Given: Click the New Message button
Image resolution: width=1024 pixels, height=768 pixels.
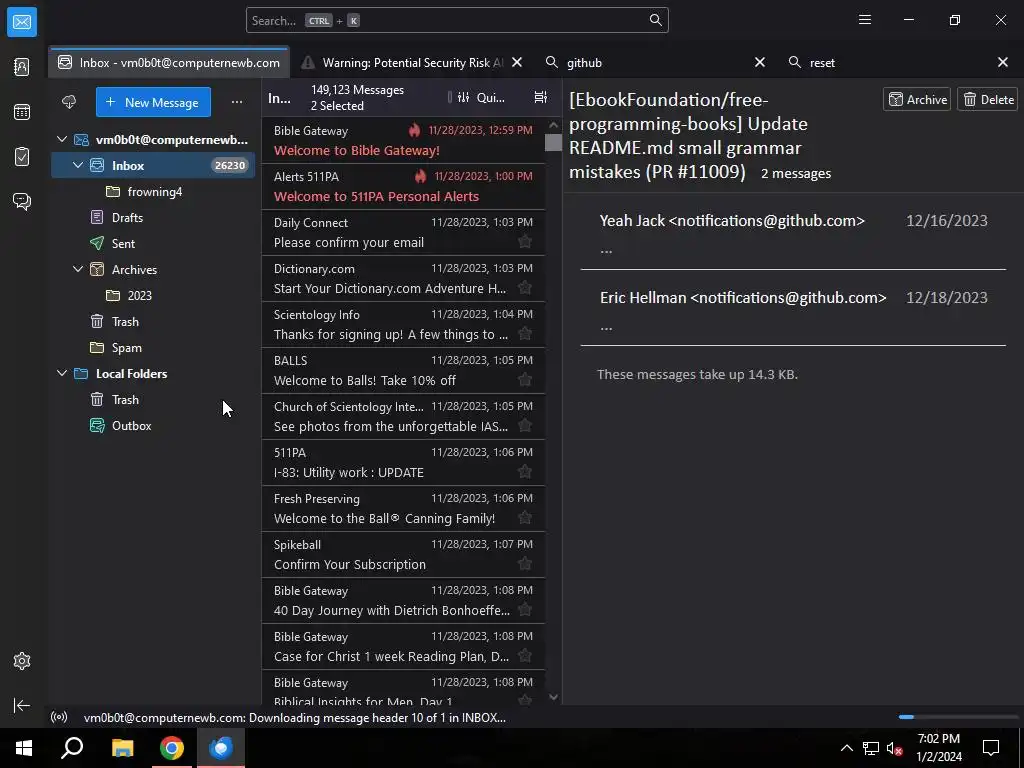Looking at the screenshot, I should click(x=153, y=102).
